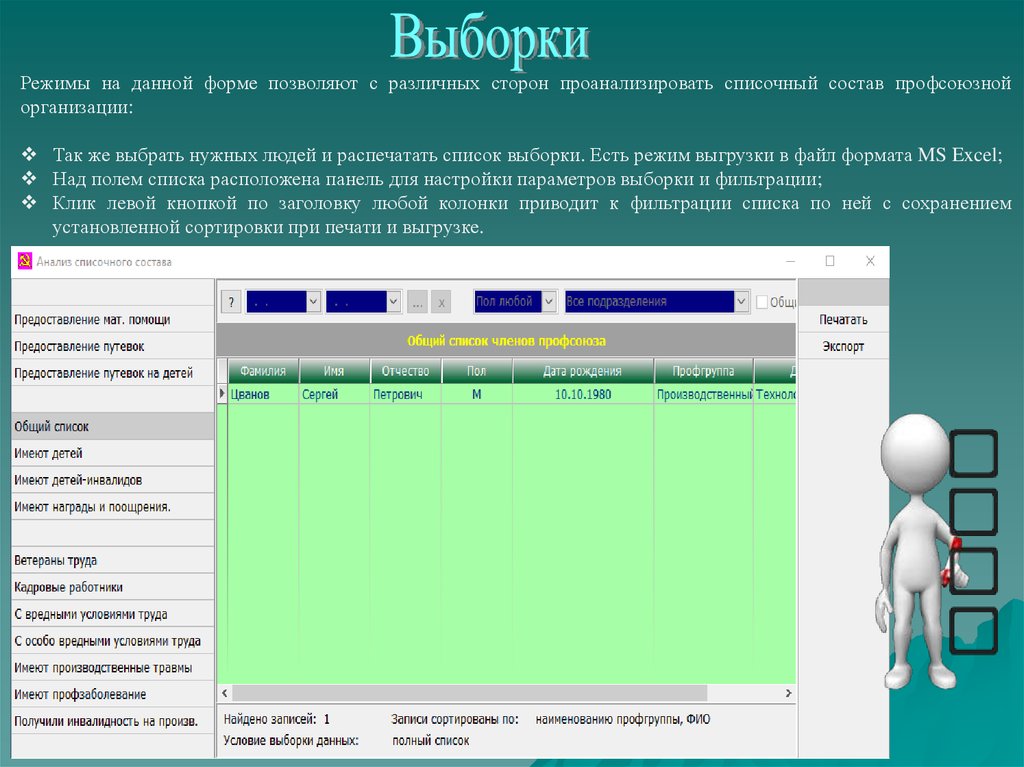Screen dimensions: 1024x767
Task: Open Получили инвалидность на произв. list
Action: [113, 721]
